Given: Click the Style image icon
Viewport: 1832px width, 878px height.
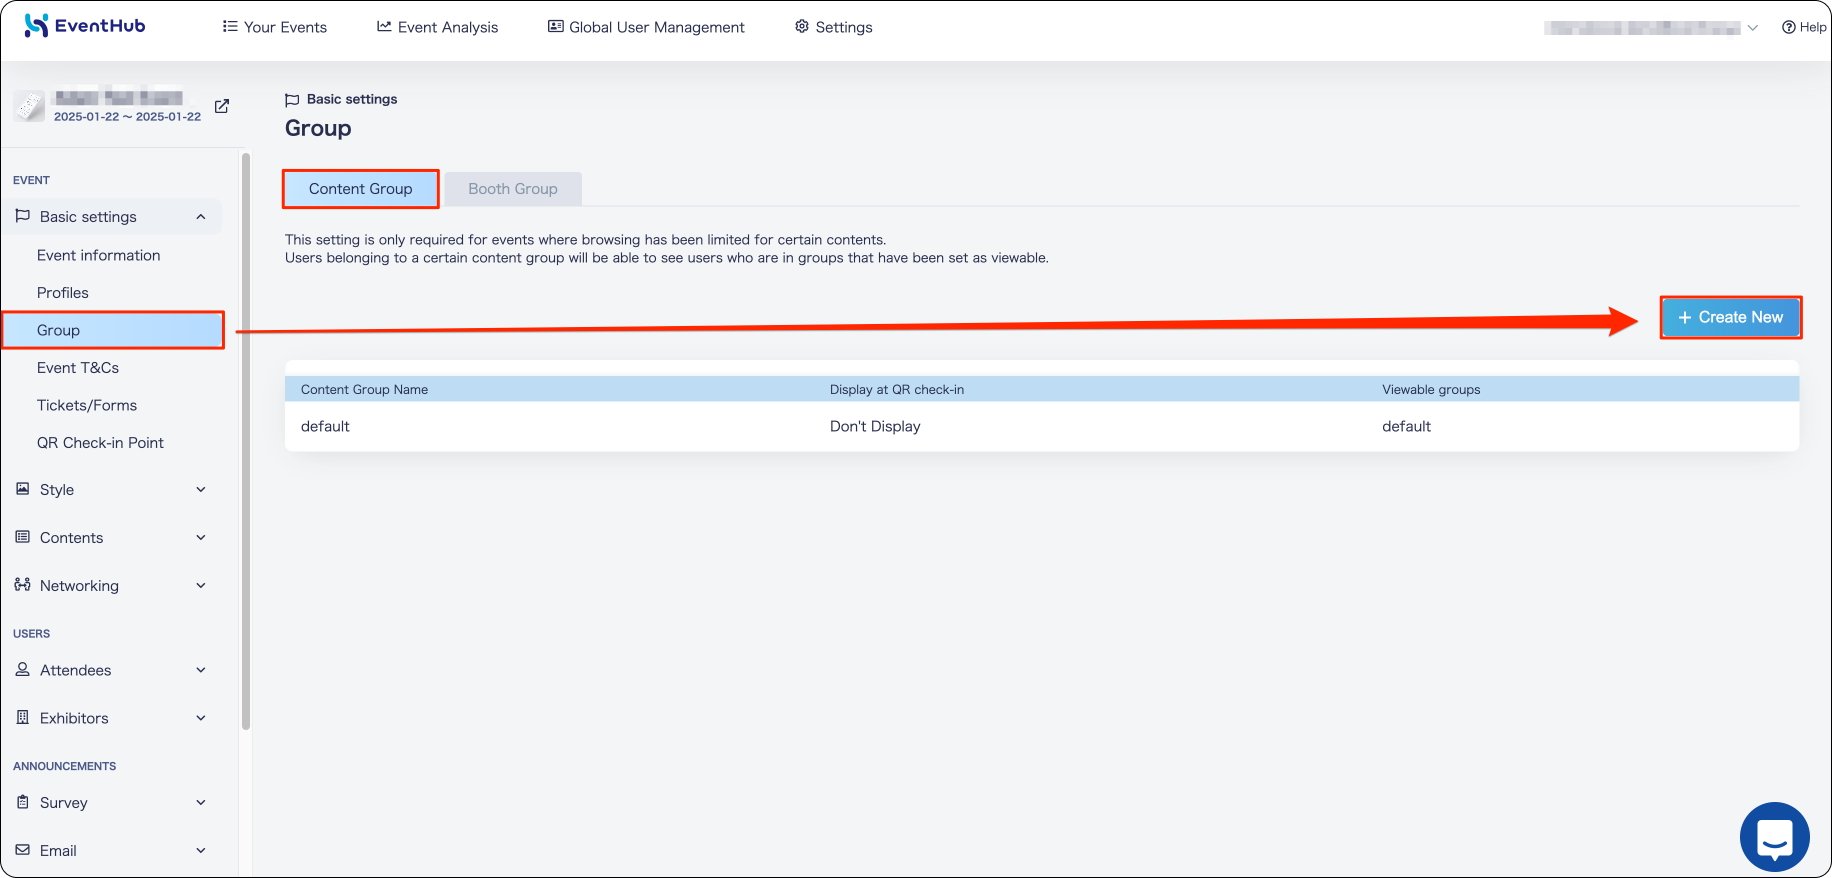Looking at the screenshot, I should (x=23, y=489).
